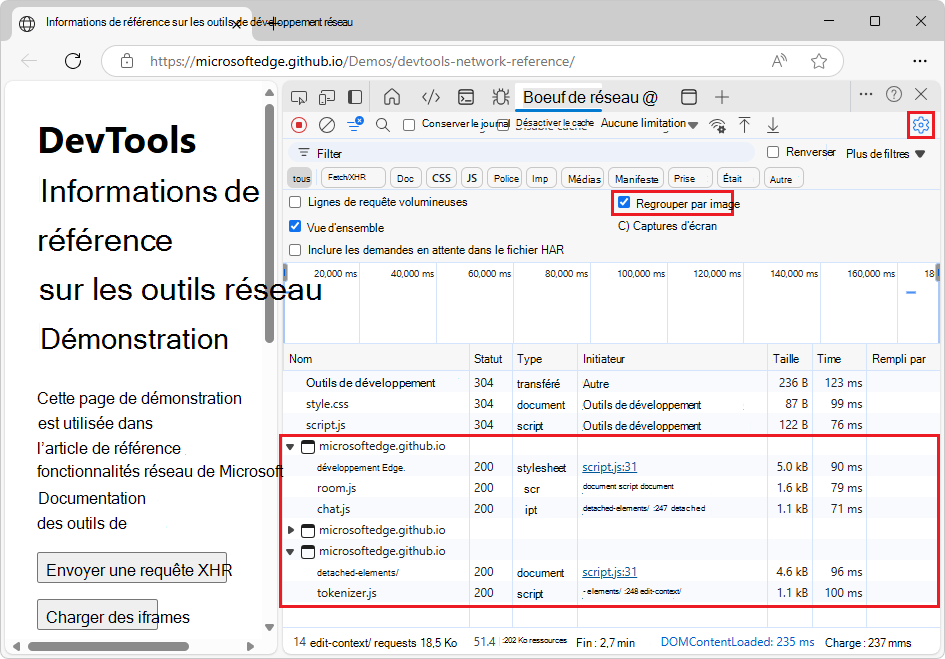Open Plus de filtres dropdown
Viewport: 945px width, 659px height.
885,154
